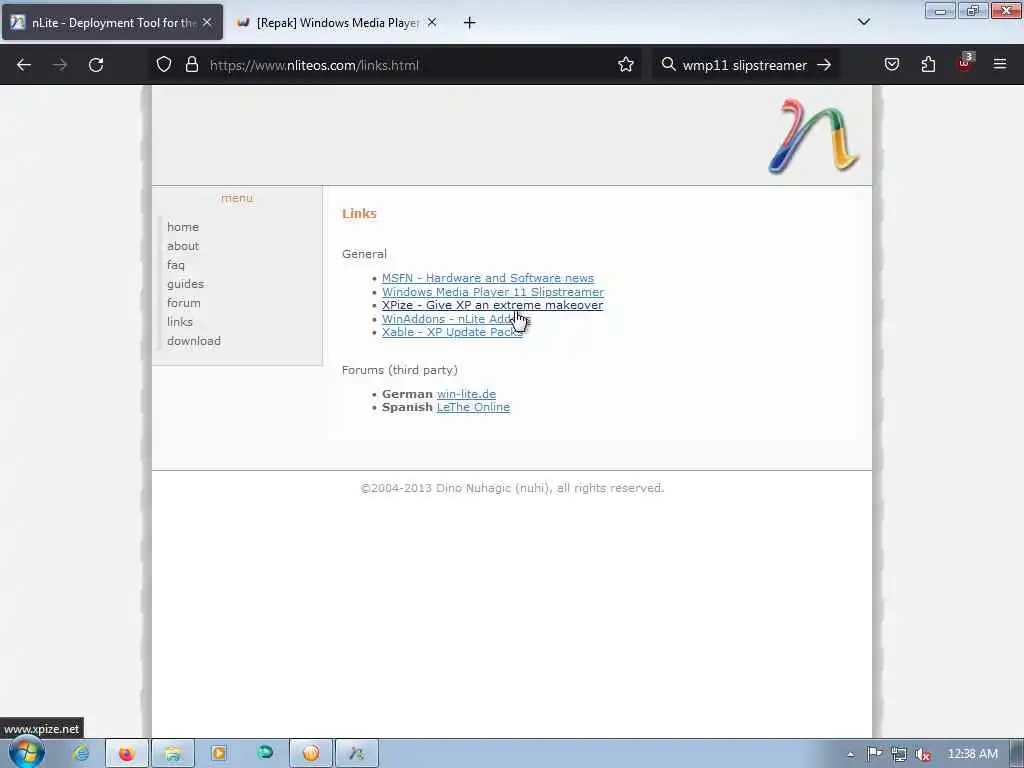Switch to Firefox in the taskbar
1024x768 pixels.
click(x=127, y=754)
